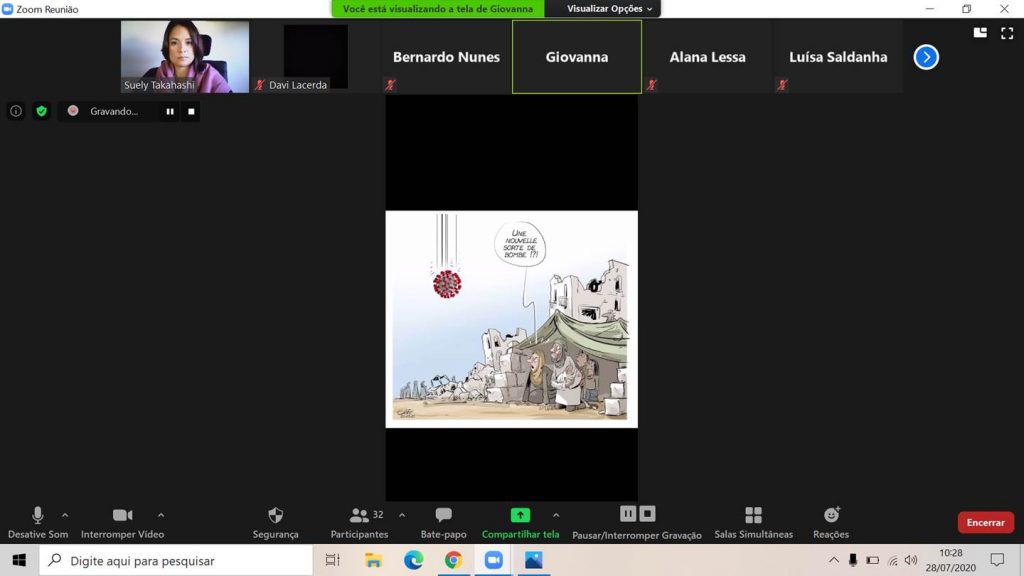Expand the arrow next to Participantes
This screenshot has height=576, width=1024.
pyautogui.click(x=402, y=515)
